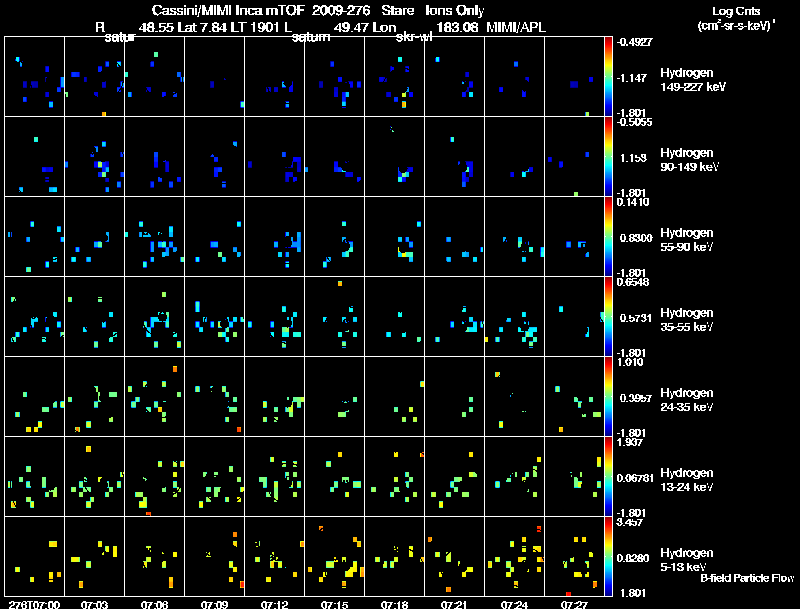The width and height of the screenshot is (800, 609).
Task: Click the colorbar beside Hydrogen 24-35 keV
Action: click(608, 396)
